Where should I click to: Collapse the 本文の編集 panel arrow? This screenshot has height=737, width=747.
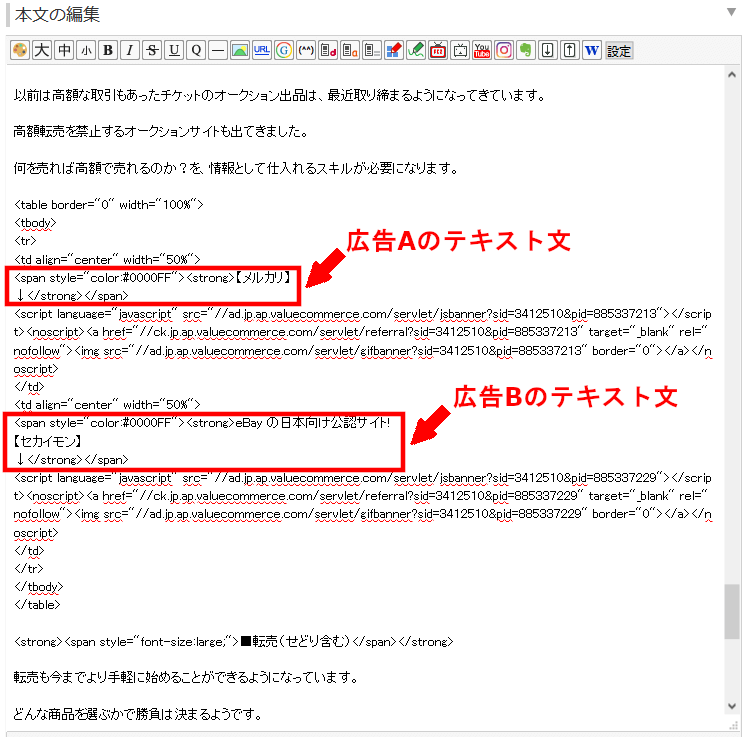[x=732, y=12]
